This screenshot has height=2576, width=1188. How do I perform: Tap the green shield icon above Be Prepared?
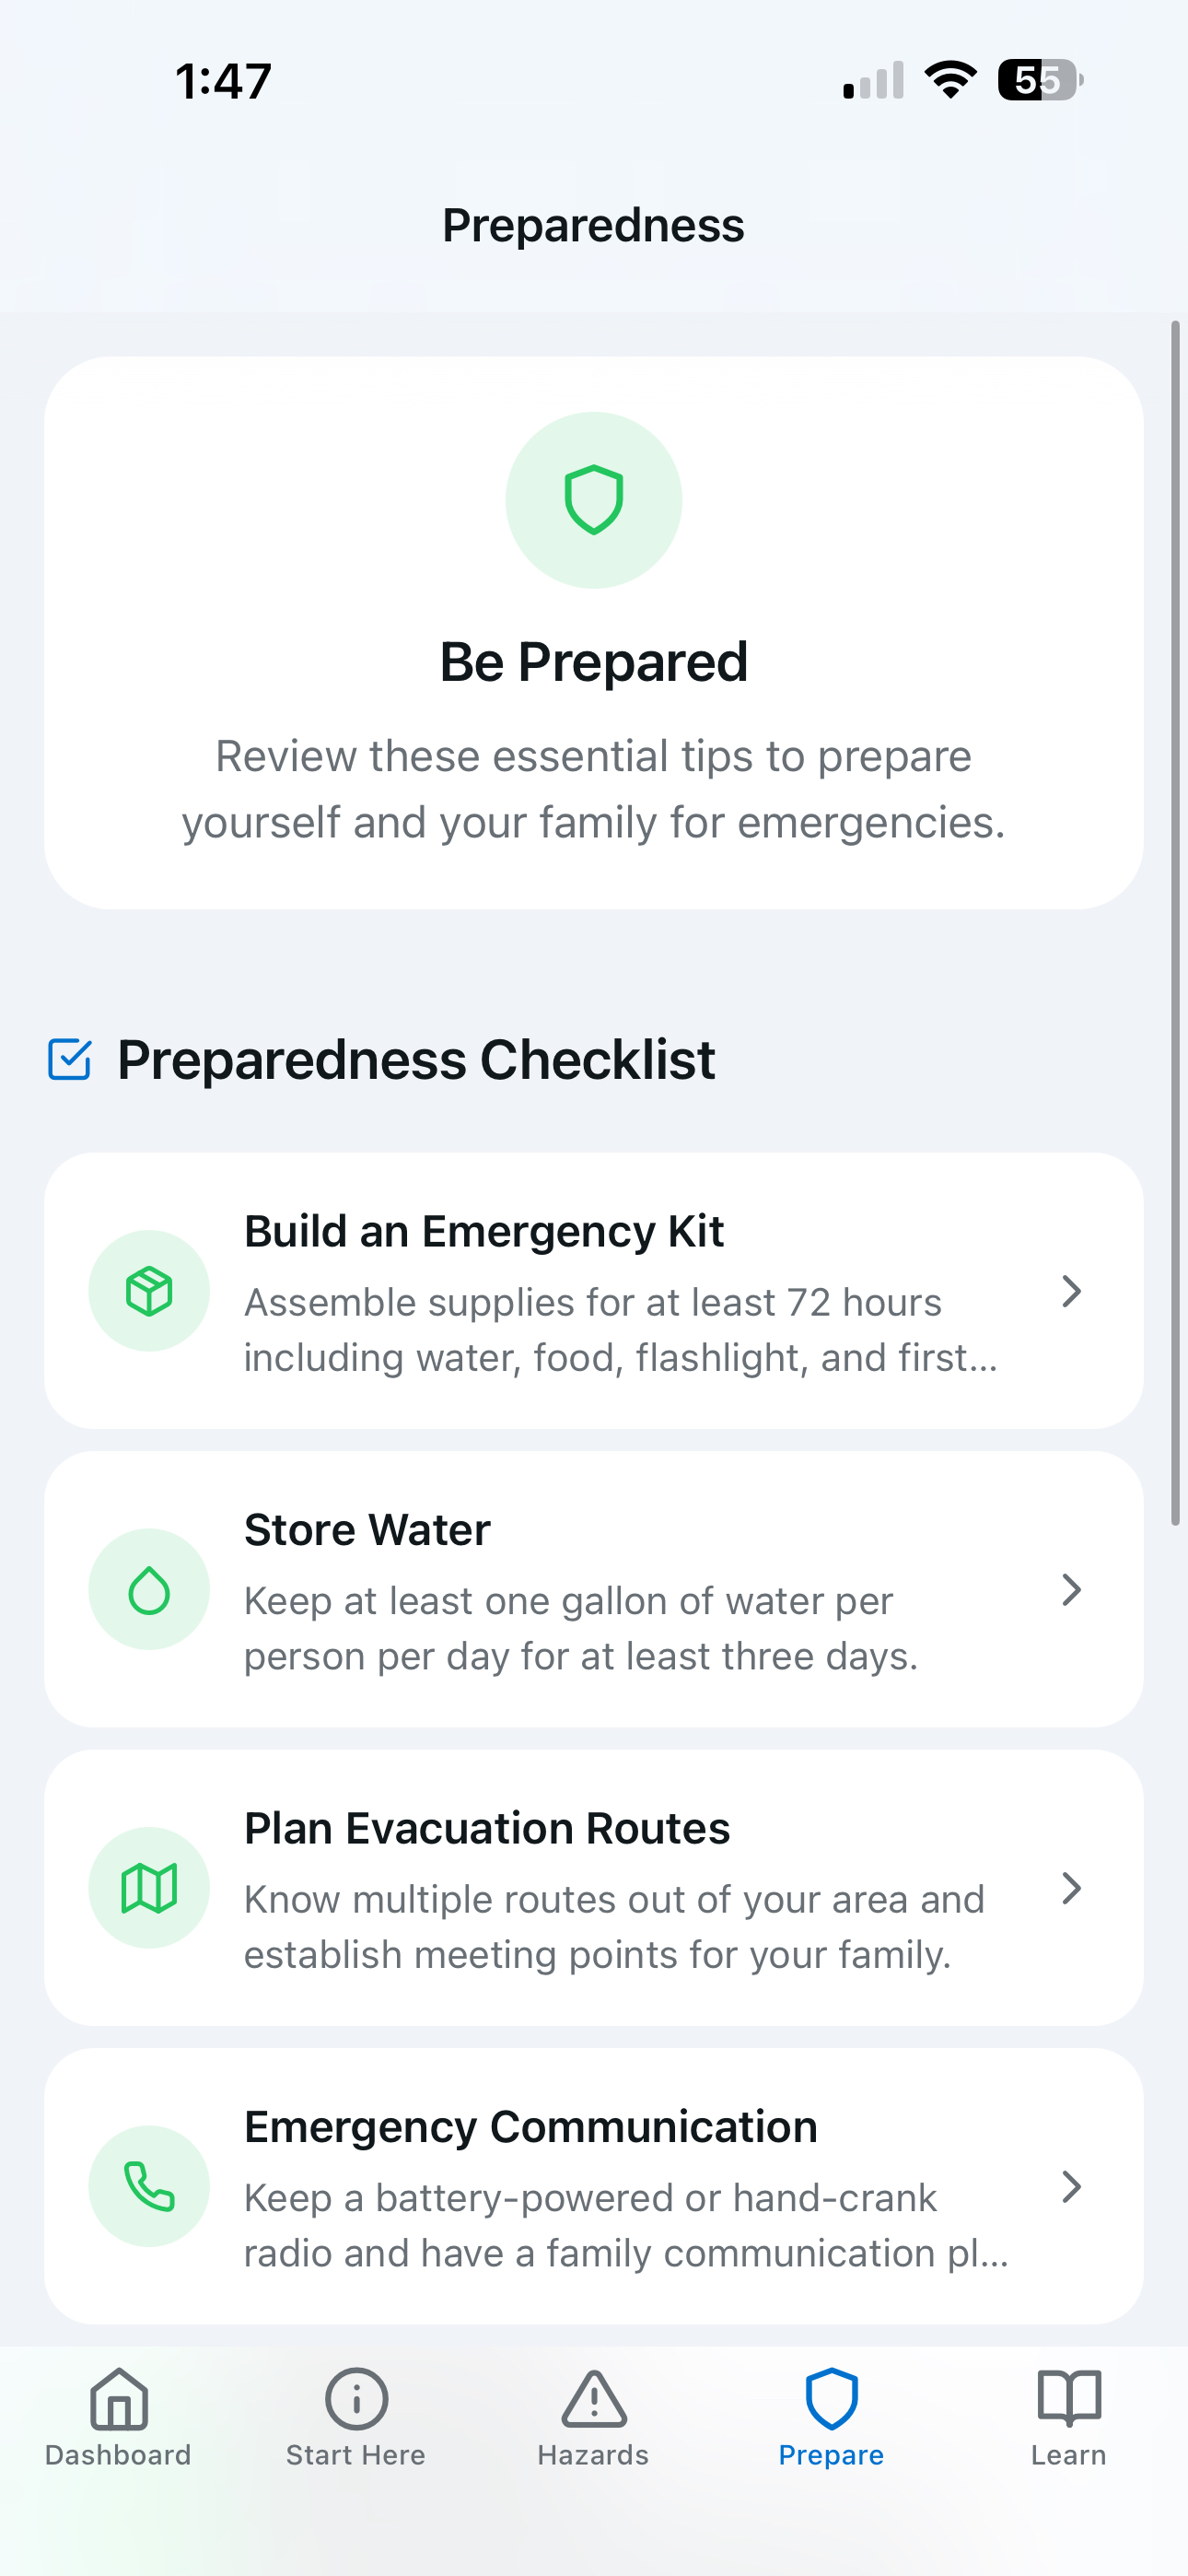click(x=593, y=499)
